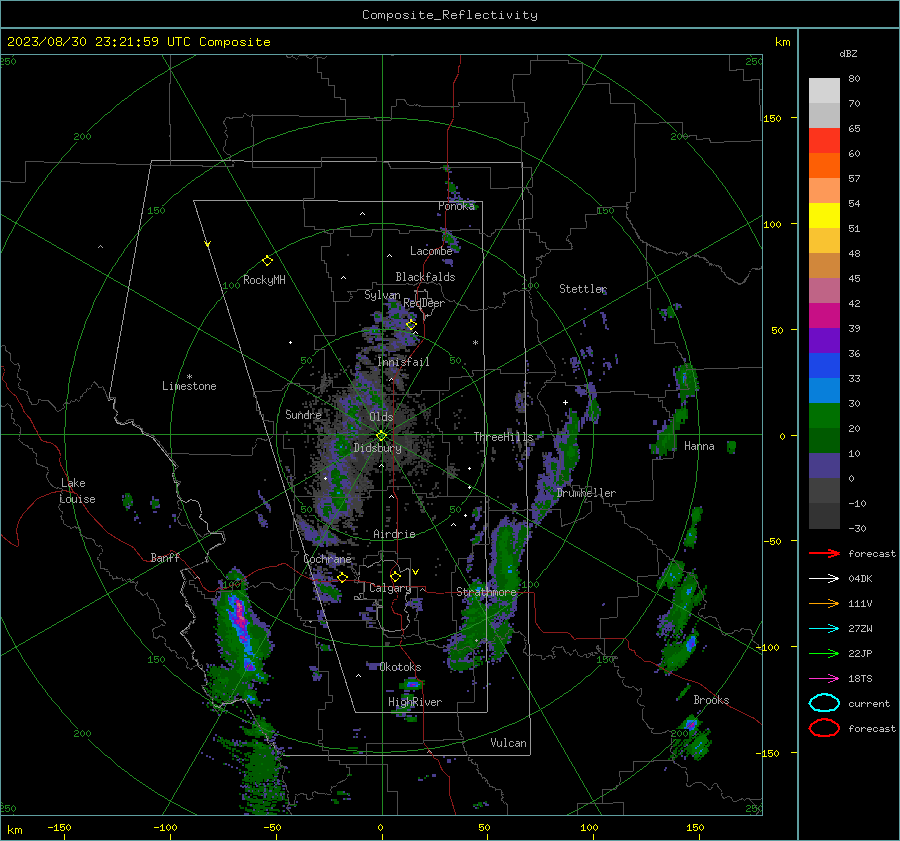Click the Innisfail label on map
This screenshot has width=900, height=841.
(403, 362)
